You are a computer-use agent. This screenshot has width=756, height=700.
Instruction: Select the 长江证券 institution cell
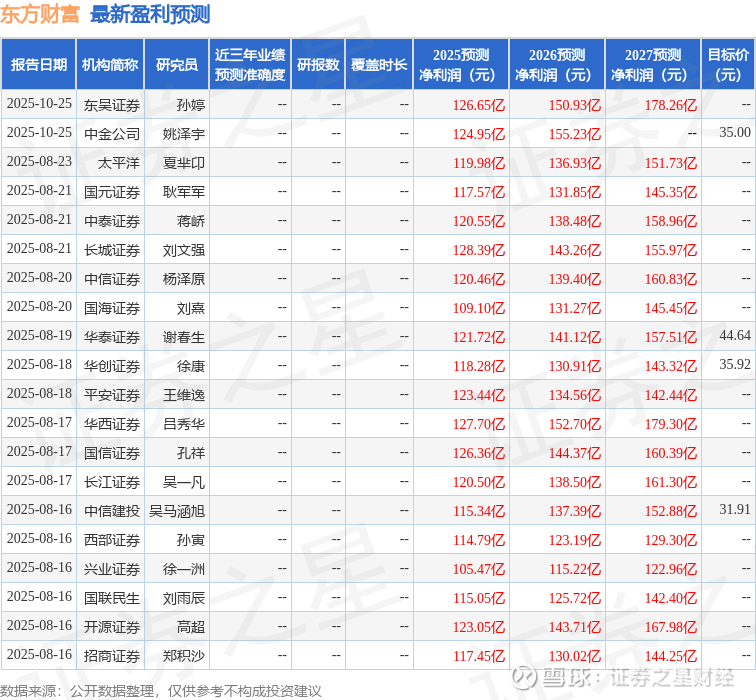tap(112, 482)
